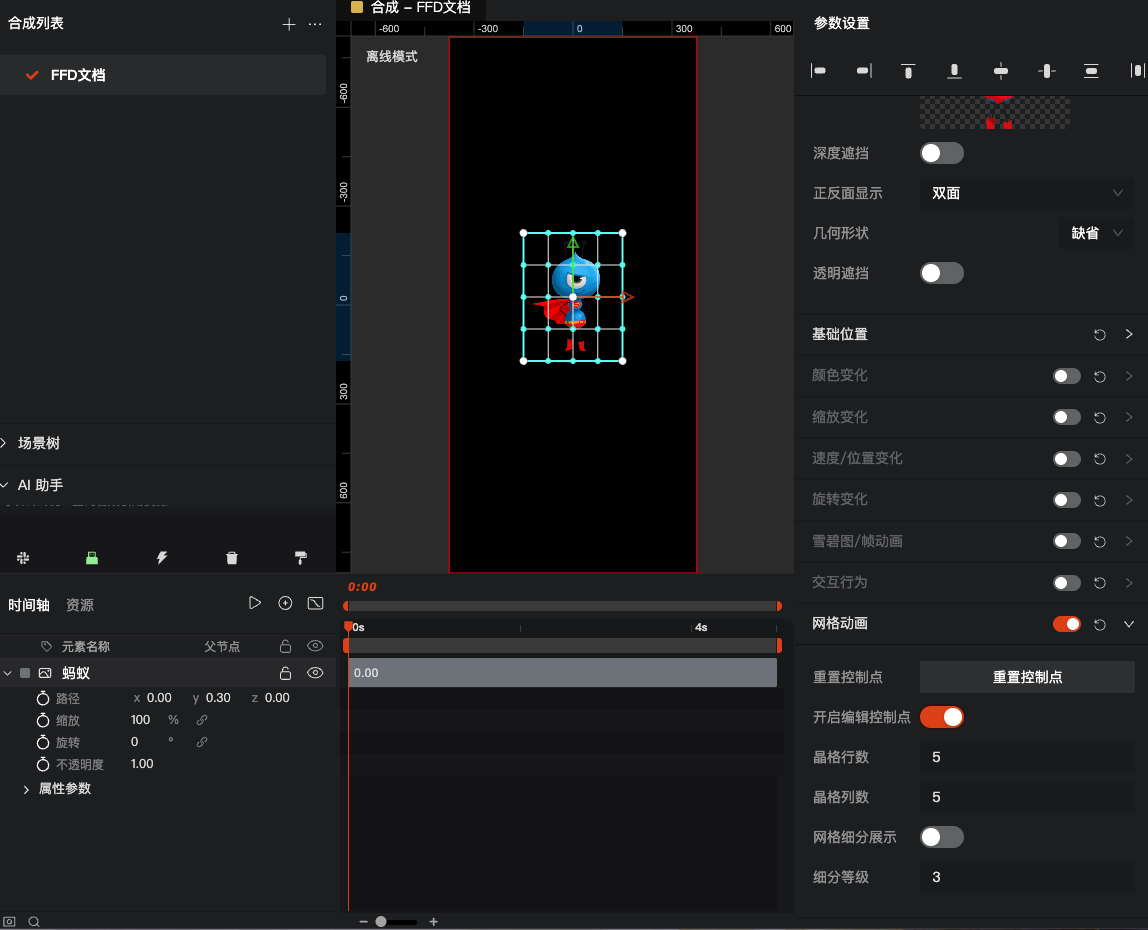Screen dimensions: 1148x930
Task: Click align vertical centers icon
Action: 1001,70
